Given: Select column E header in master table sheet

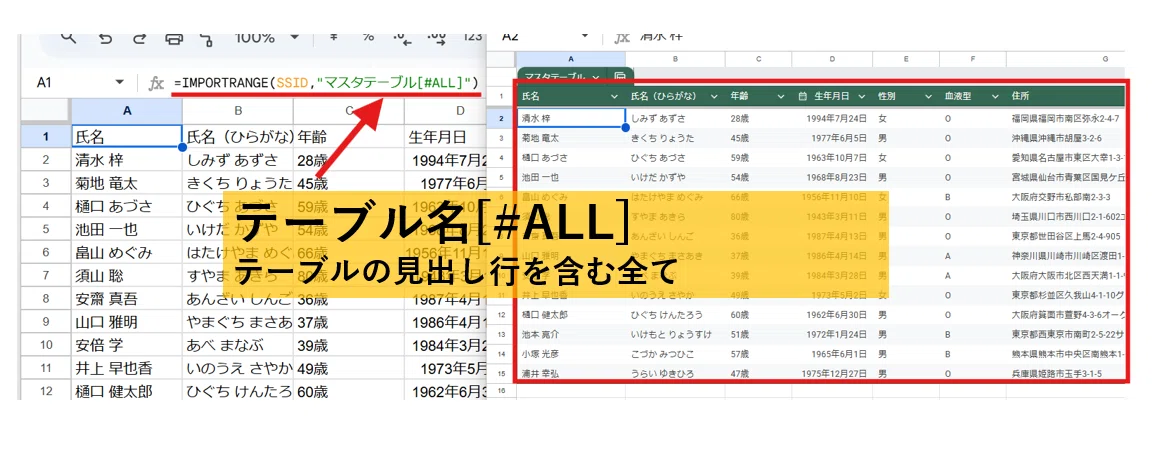Looking at the screenshot, I should [906, 59].
